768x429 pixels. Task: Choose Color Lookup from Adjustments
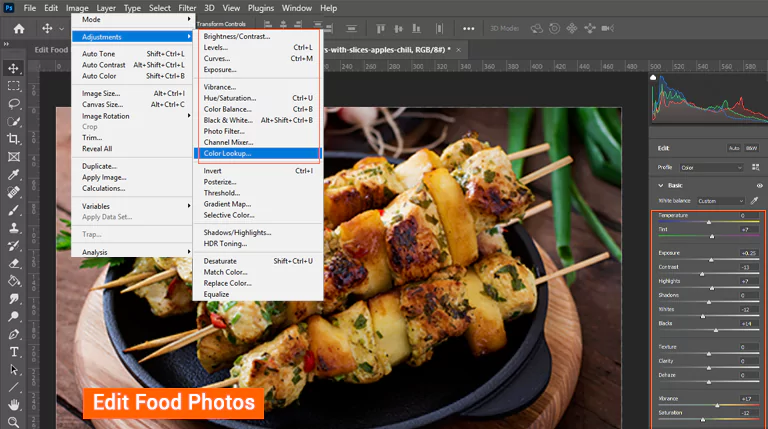[258, 153]
